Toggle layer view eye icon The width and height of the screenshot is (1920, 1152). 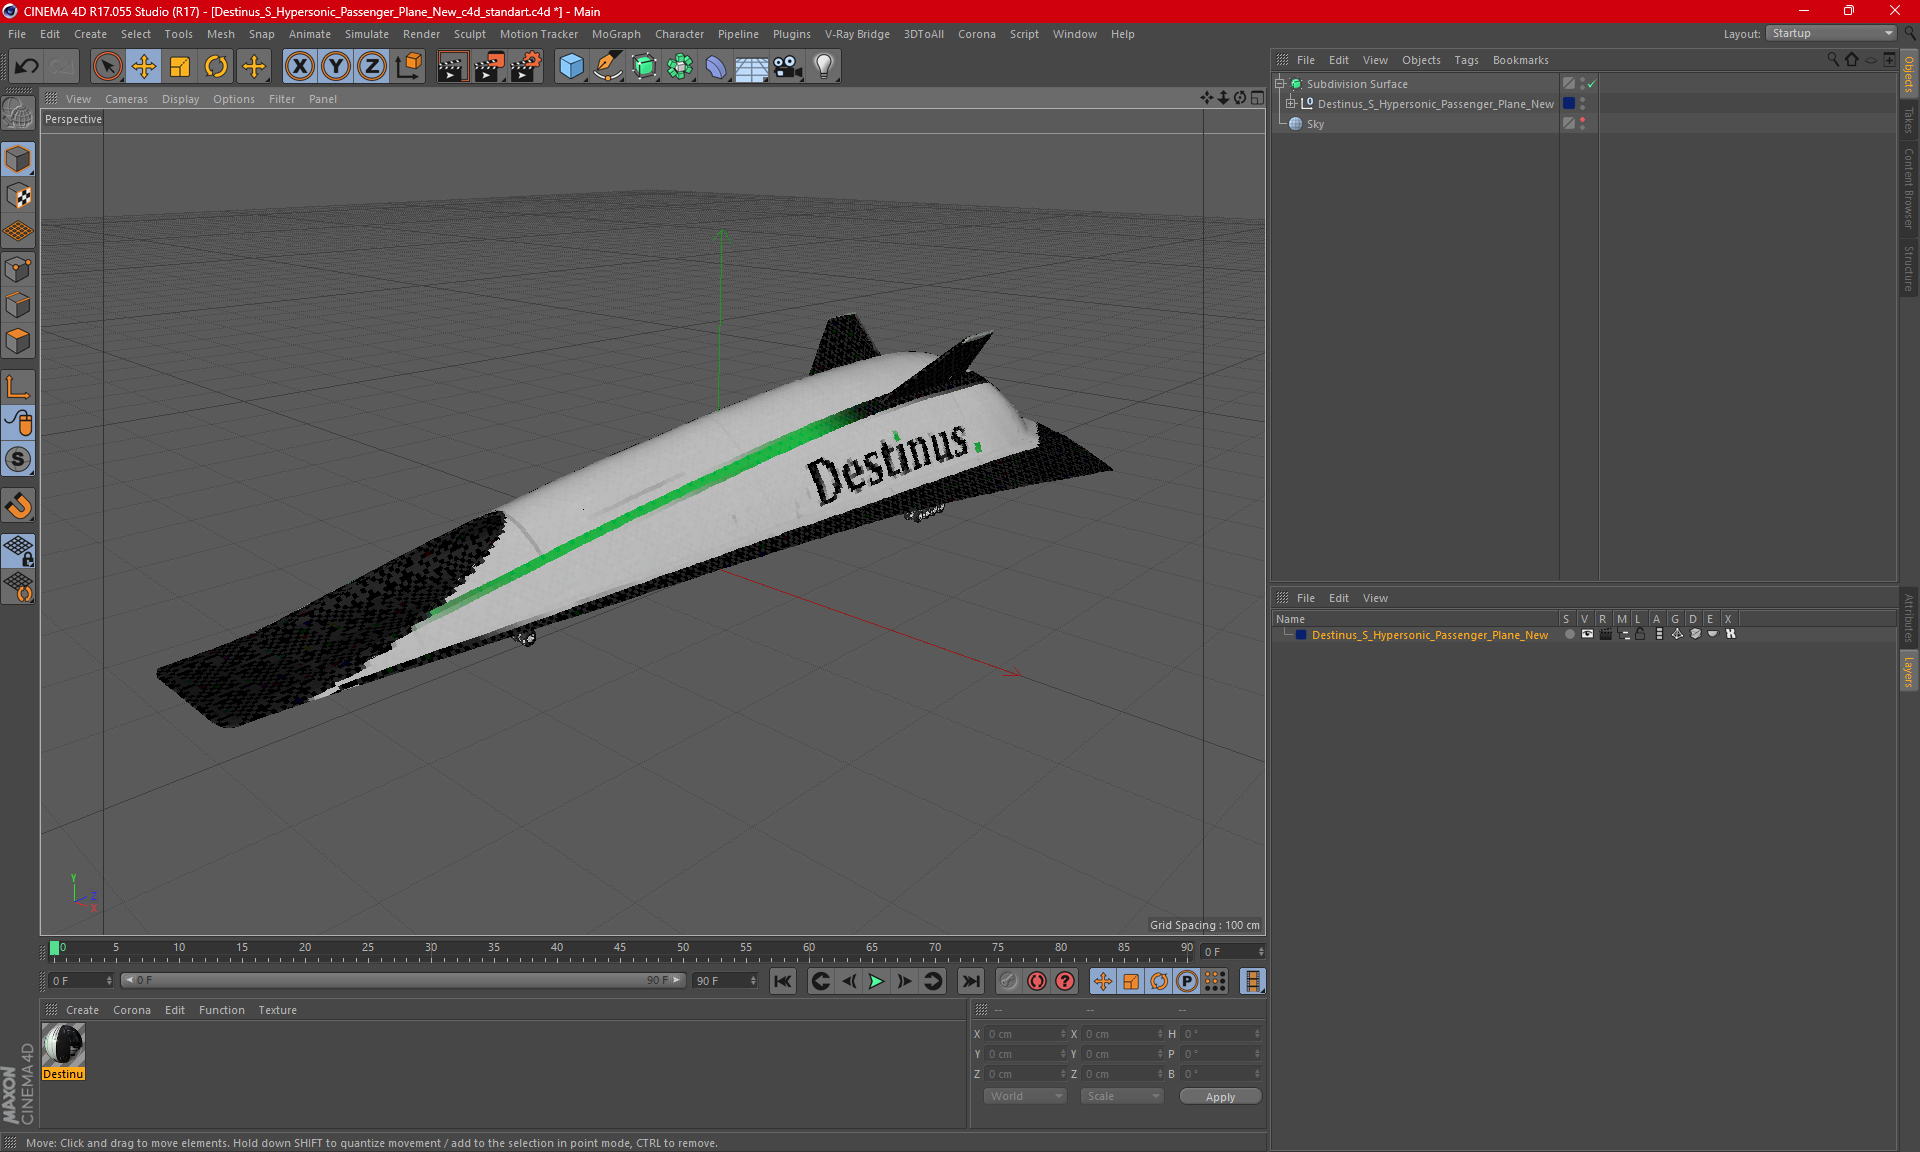click(x=1587, y=634)
